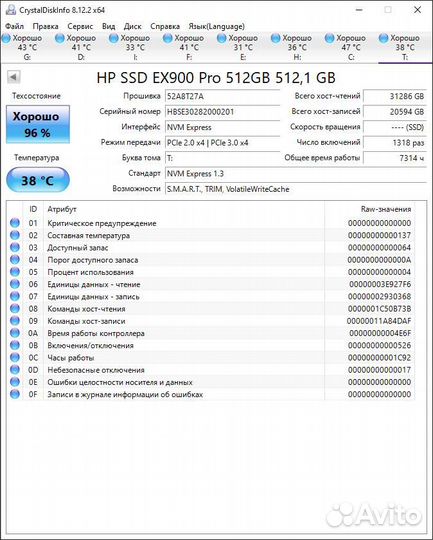Select the Доступный запас attribute text

[78, 248]
